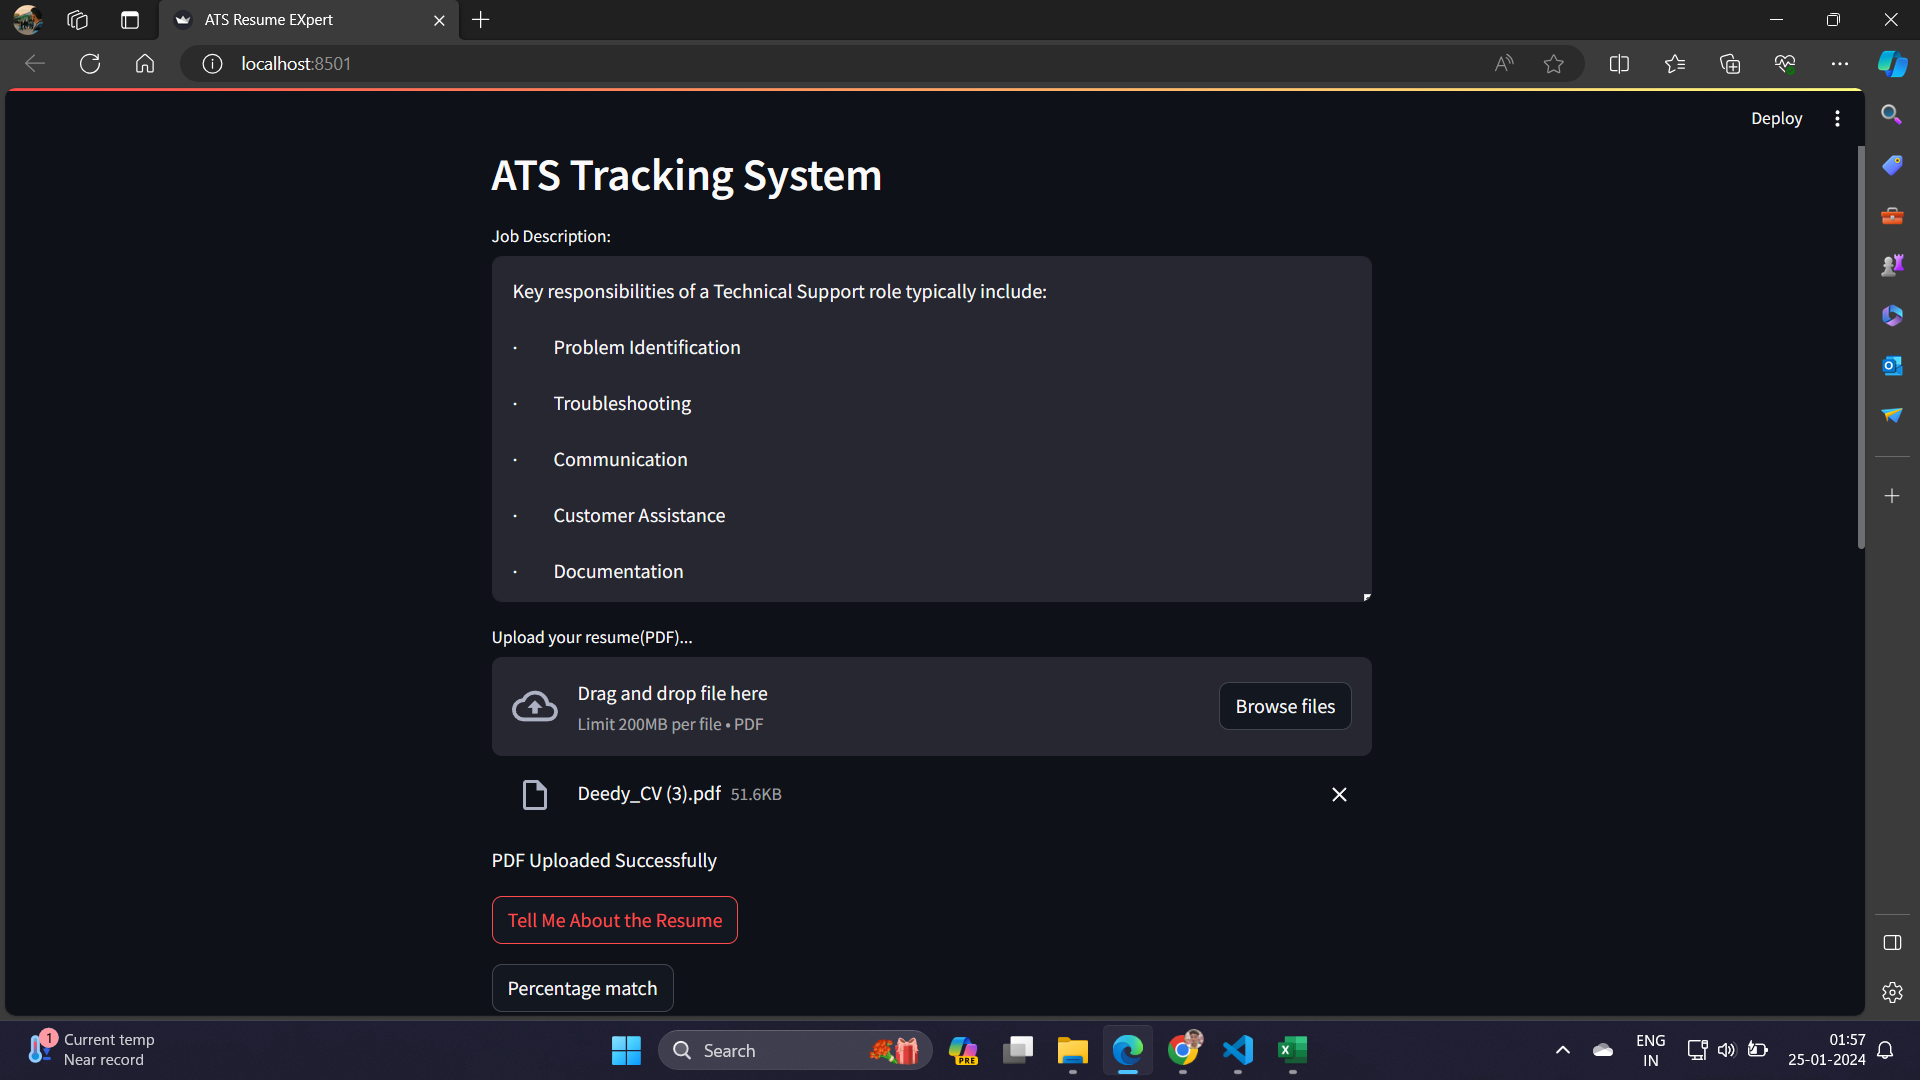Go to browser home page icon
Viewport: 1920px width, 1080px height.
click(145, 64)
